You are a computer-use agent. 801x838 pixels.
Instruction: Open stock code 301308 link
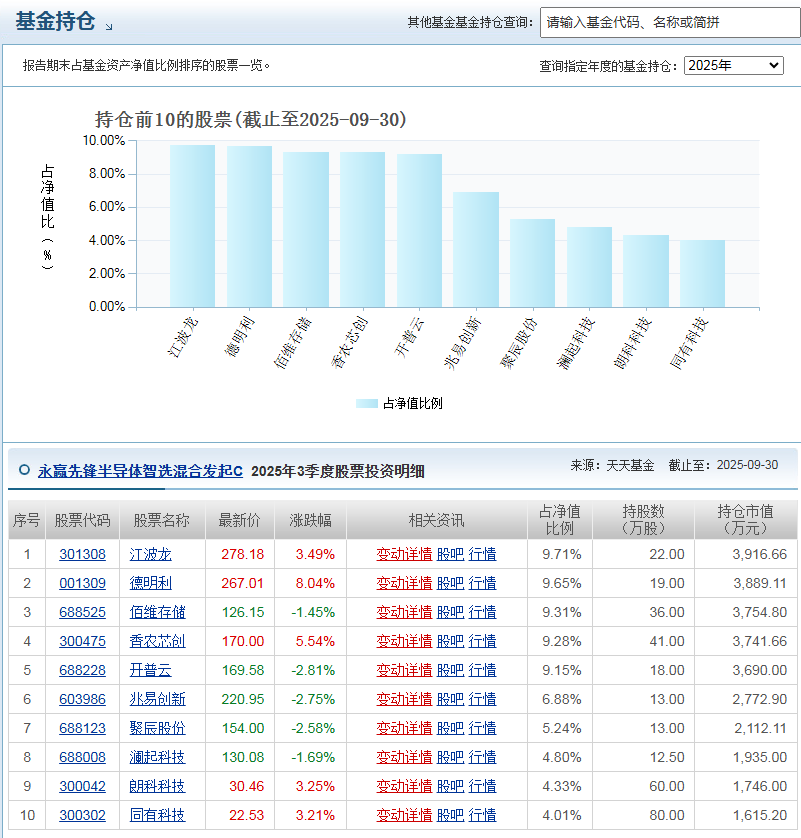82,554
